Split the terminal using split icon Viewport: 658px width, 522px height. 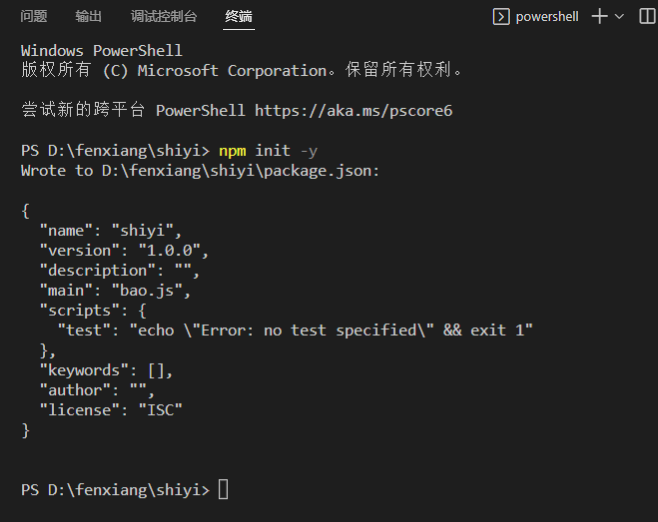(x=646, y=17)
